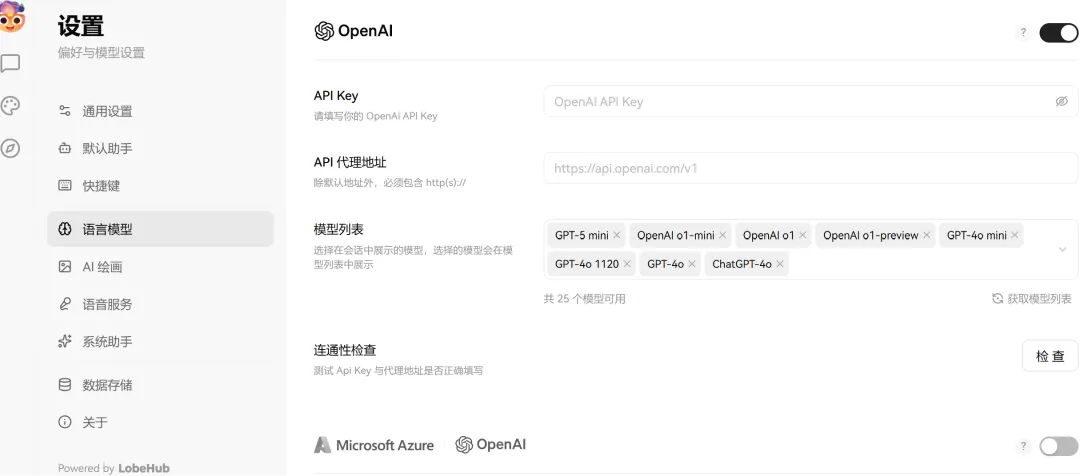Click 获取模型列表 to fetch models

1032,298
